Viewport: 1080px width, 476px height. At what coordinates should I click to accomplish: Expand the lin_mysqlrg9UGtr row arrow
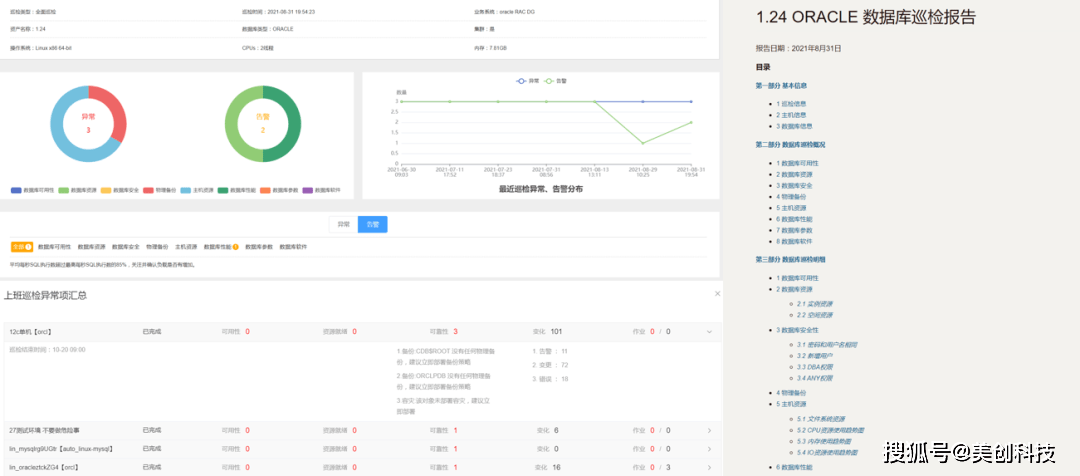pos(709,449)
